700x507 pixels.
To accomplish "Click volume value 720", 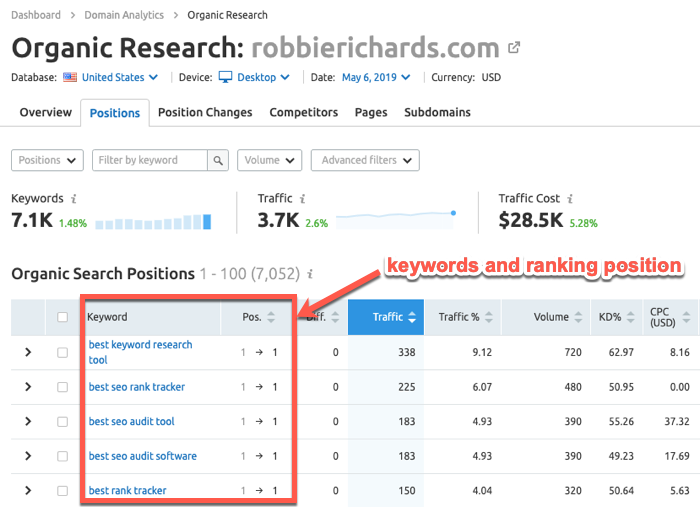I will (573, 353).
